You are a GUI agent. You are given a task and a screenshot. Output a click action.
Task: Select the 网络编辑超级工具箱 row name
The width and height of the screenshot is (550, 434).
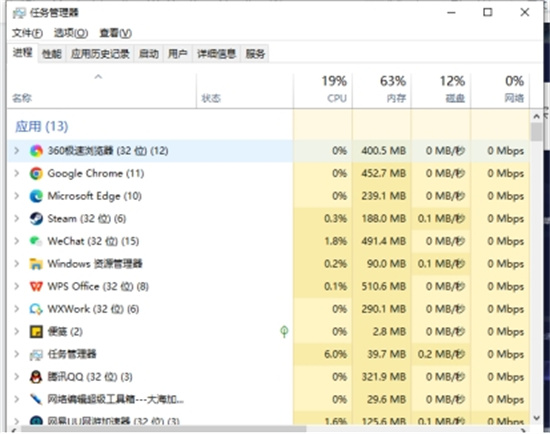(x=116, y=399)
